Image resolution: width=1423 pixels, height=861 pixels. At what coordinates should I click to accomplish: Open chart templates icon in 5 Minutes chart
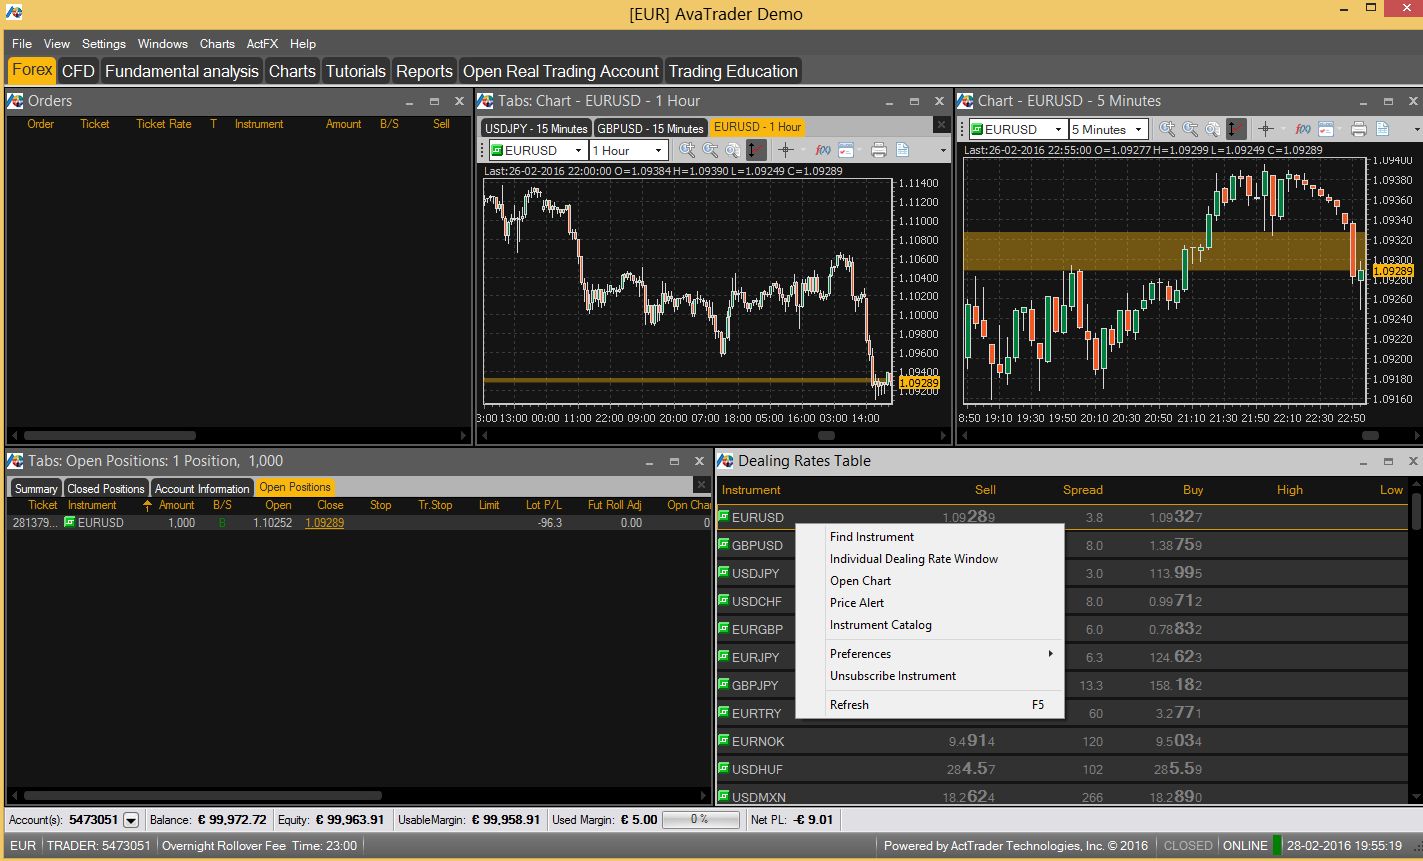click(1326, 129)
